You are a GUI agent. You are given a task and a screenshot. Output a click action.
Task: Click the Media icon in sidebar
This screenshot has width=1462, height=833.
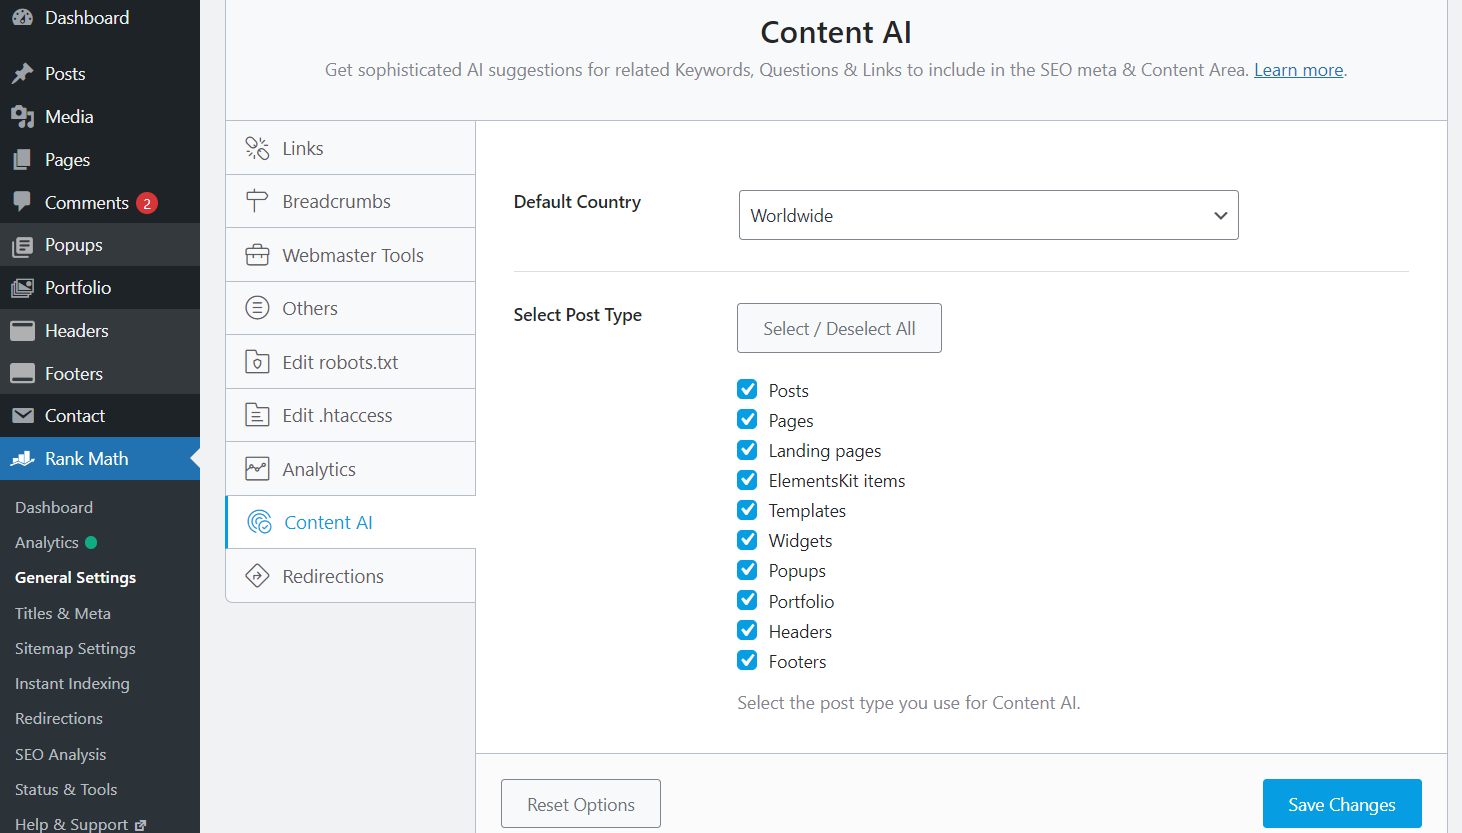[22, 117]
